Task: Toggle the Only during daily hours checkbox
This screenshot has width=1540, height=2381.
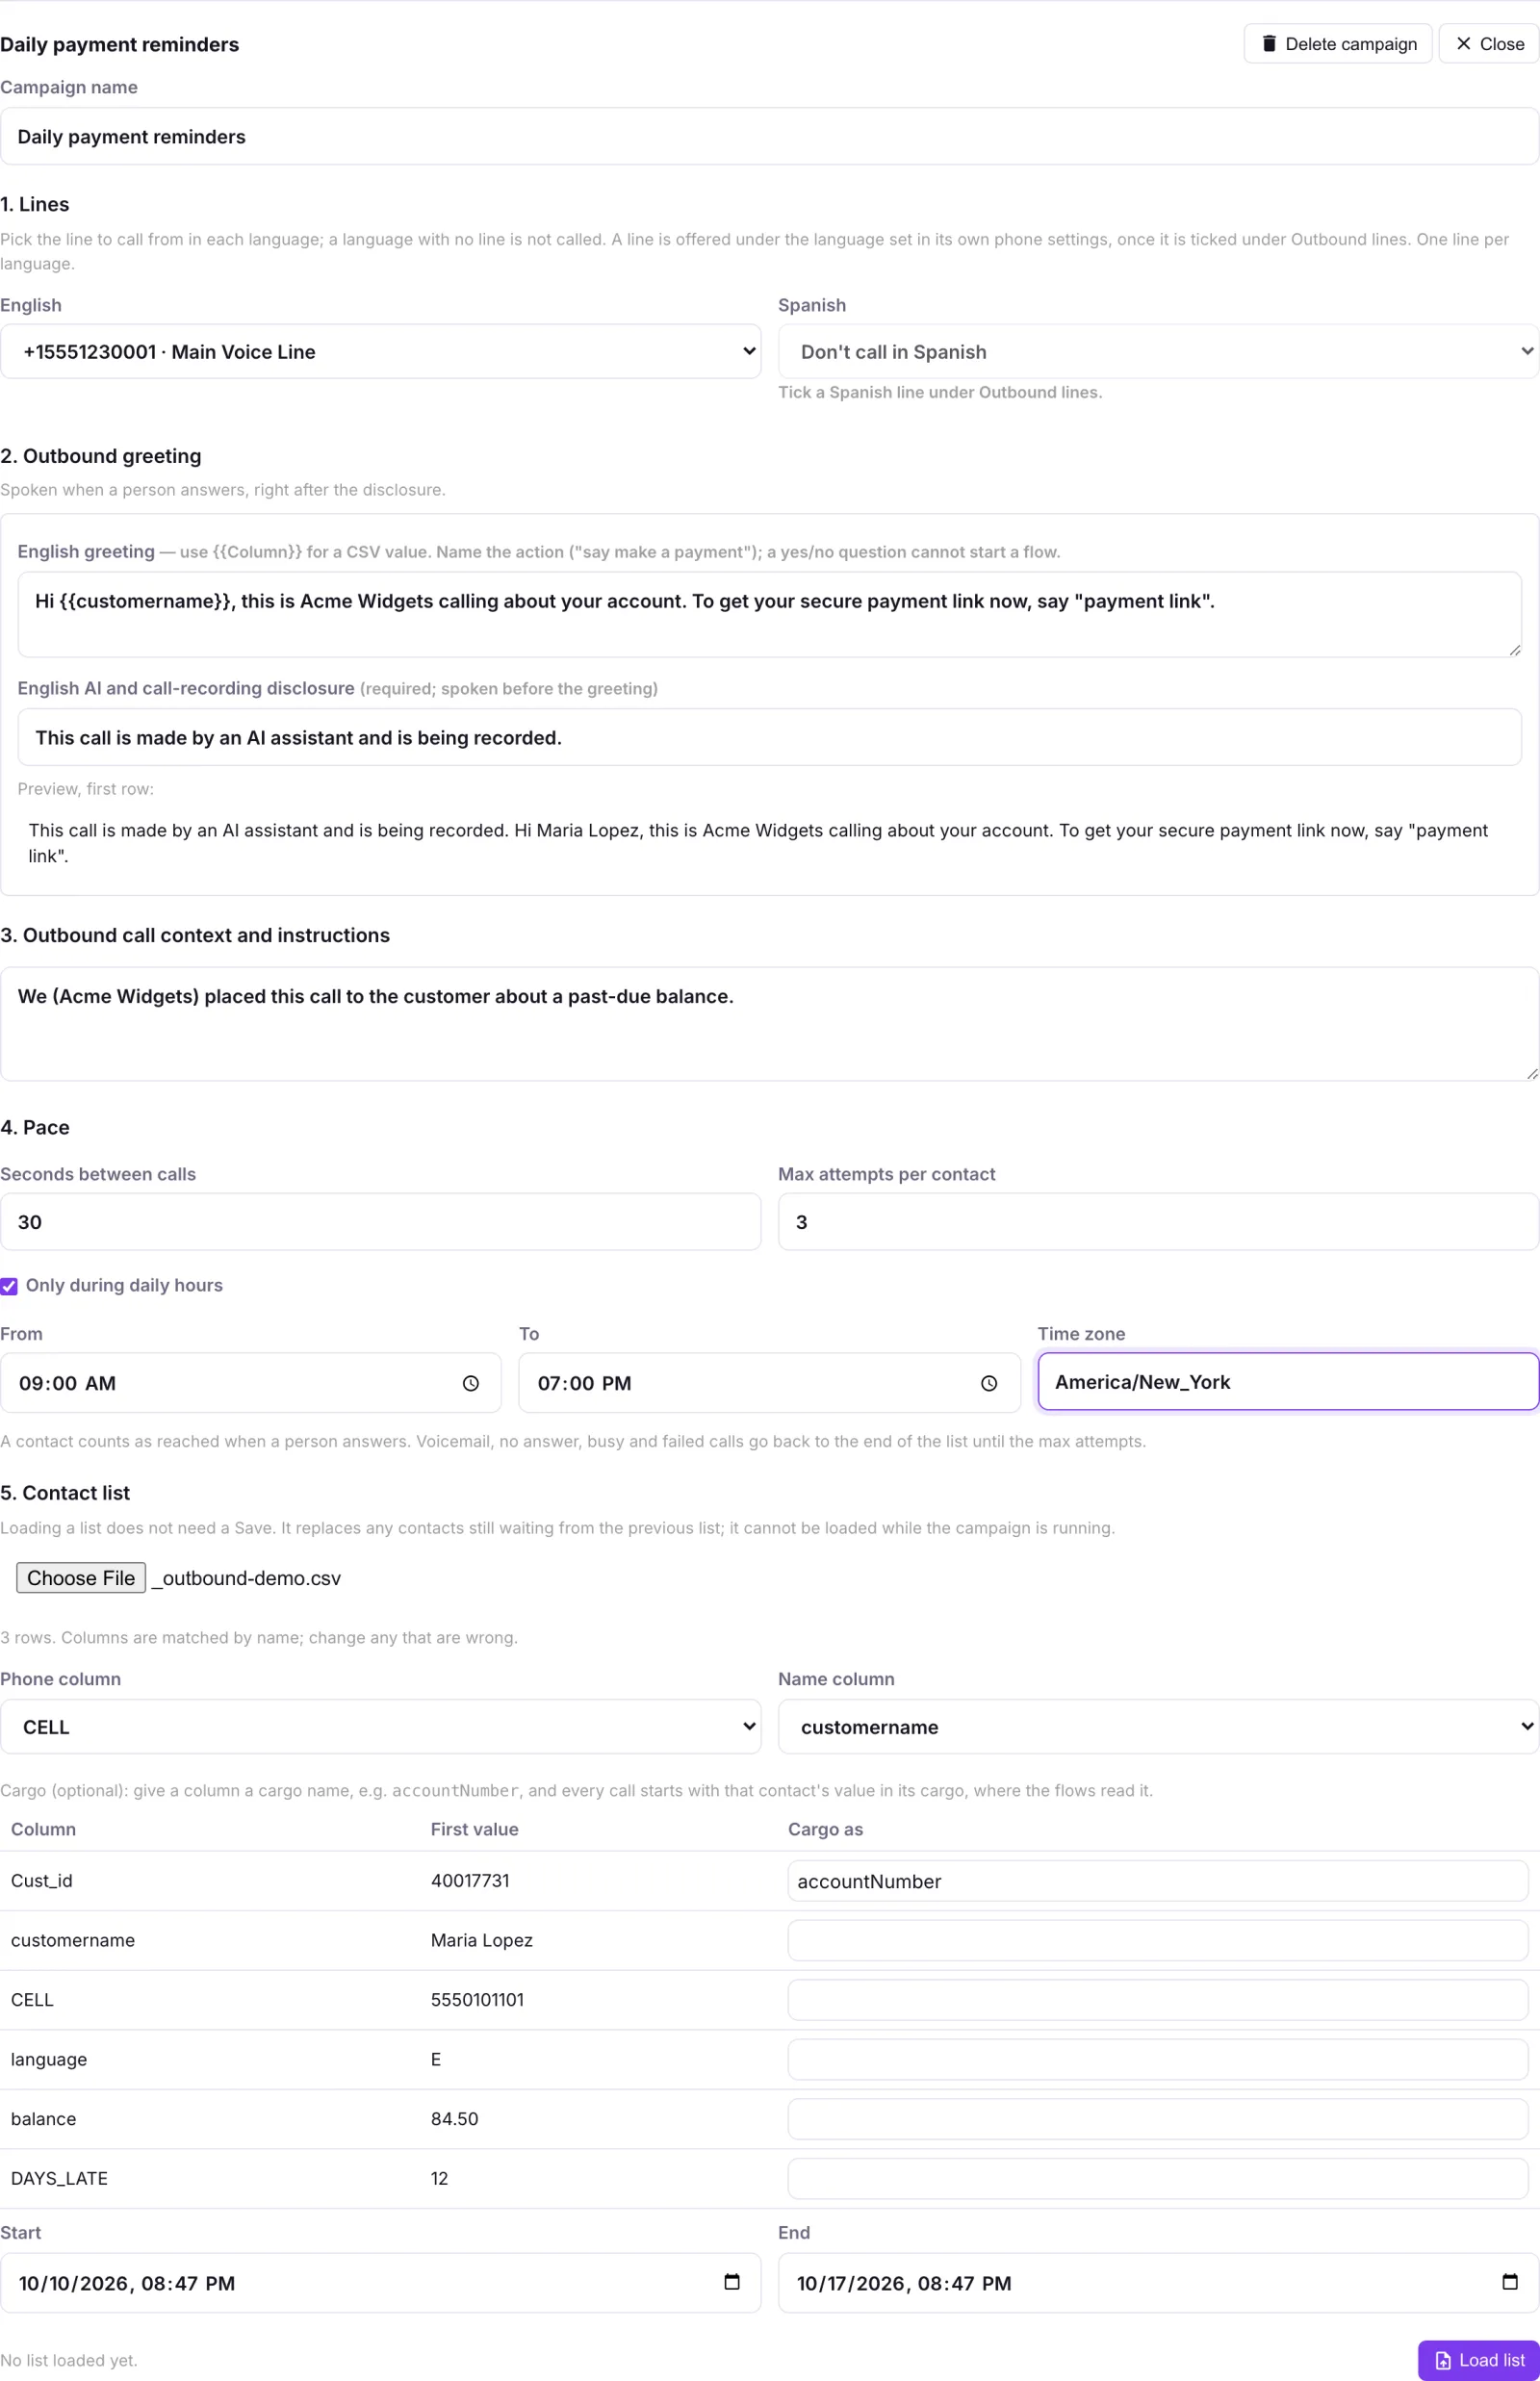Action: 9,1286
